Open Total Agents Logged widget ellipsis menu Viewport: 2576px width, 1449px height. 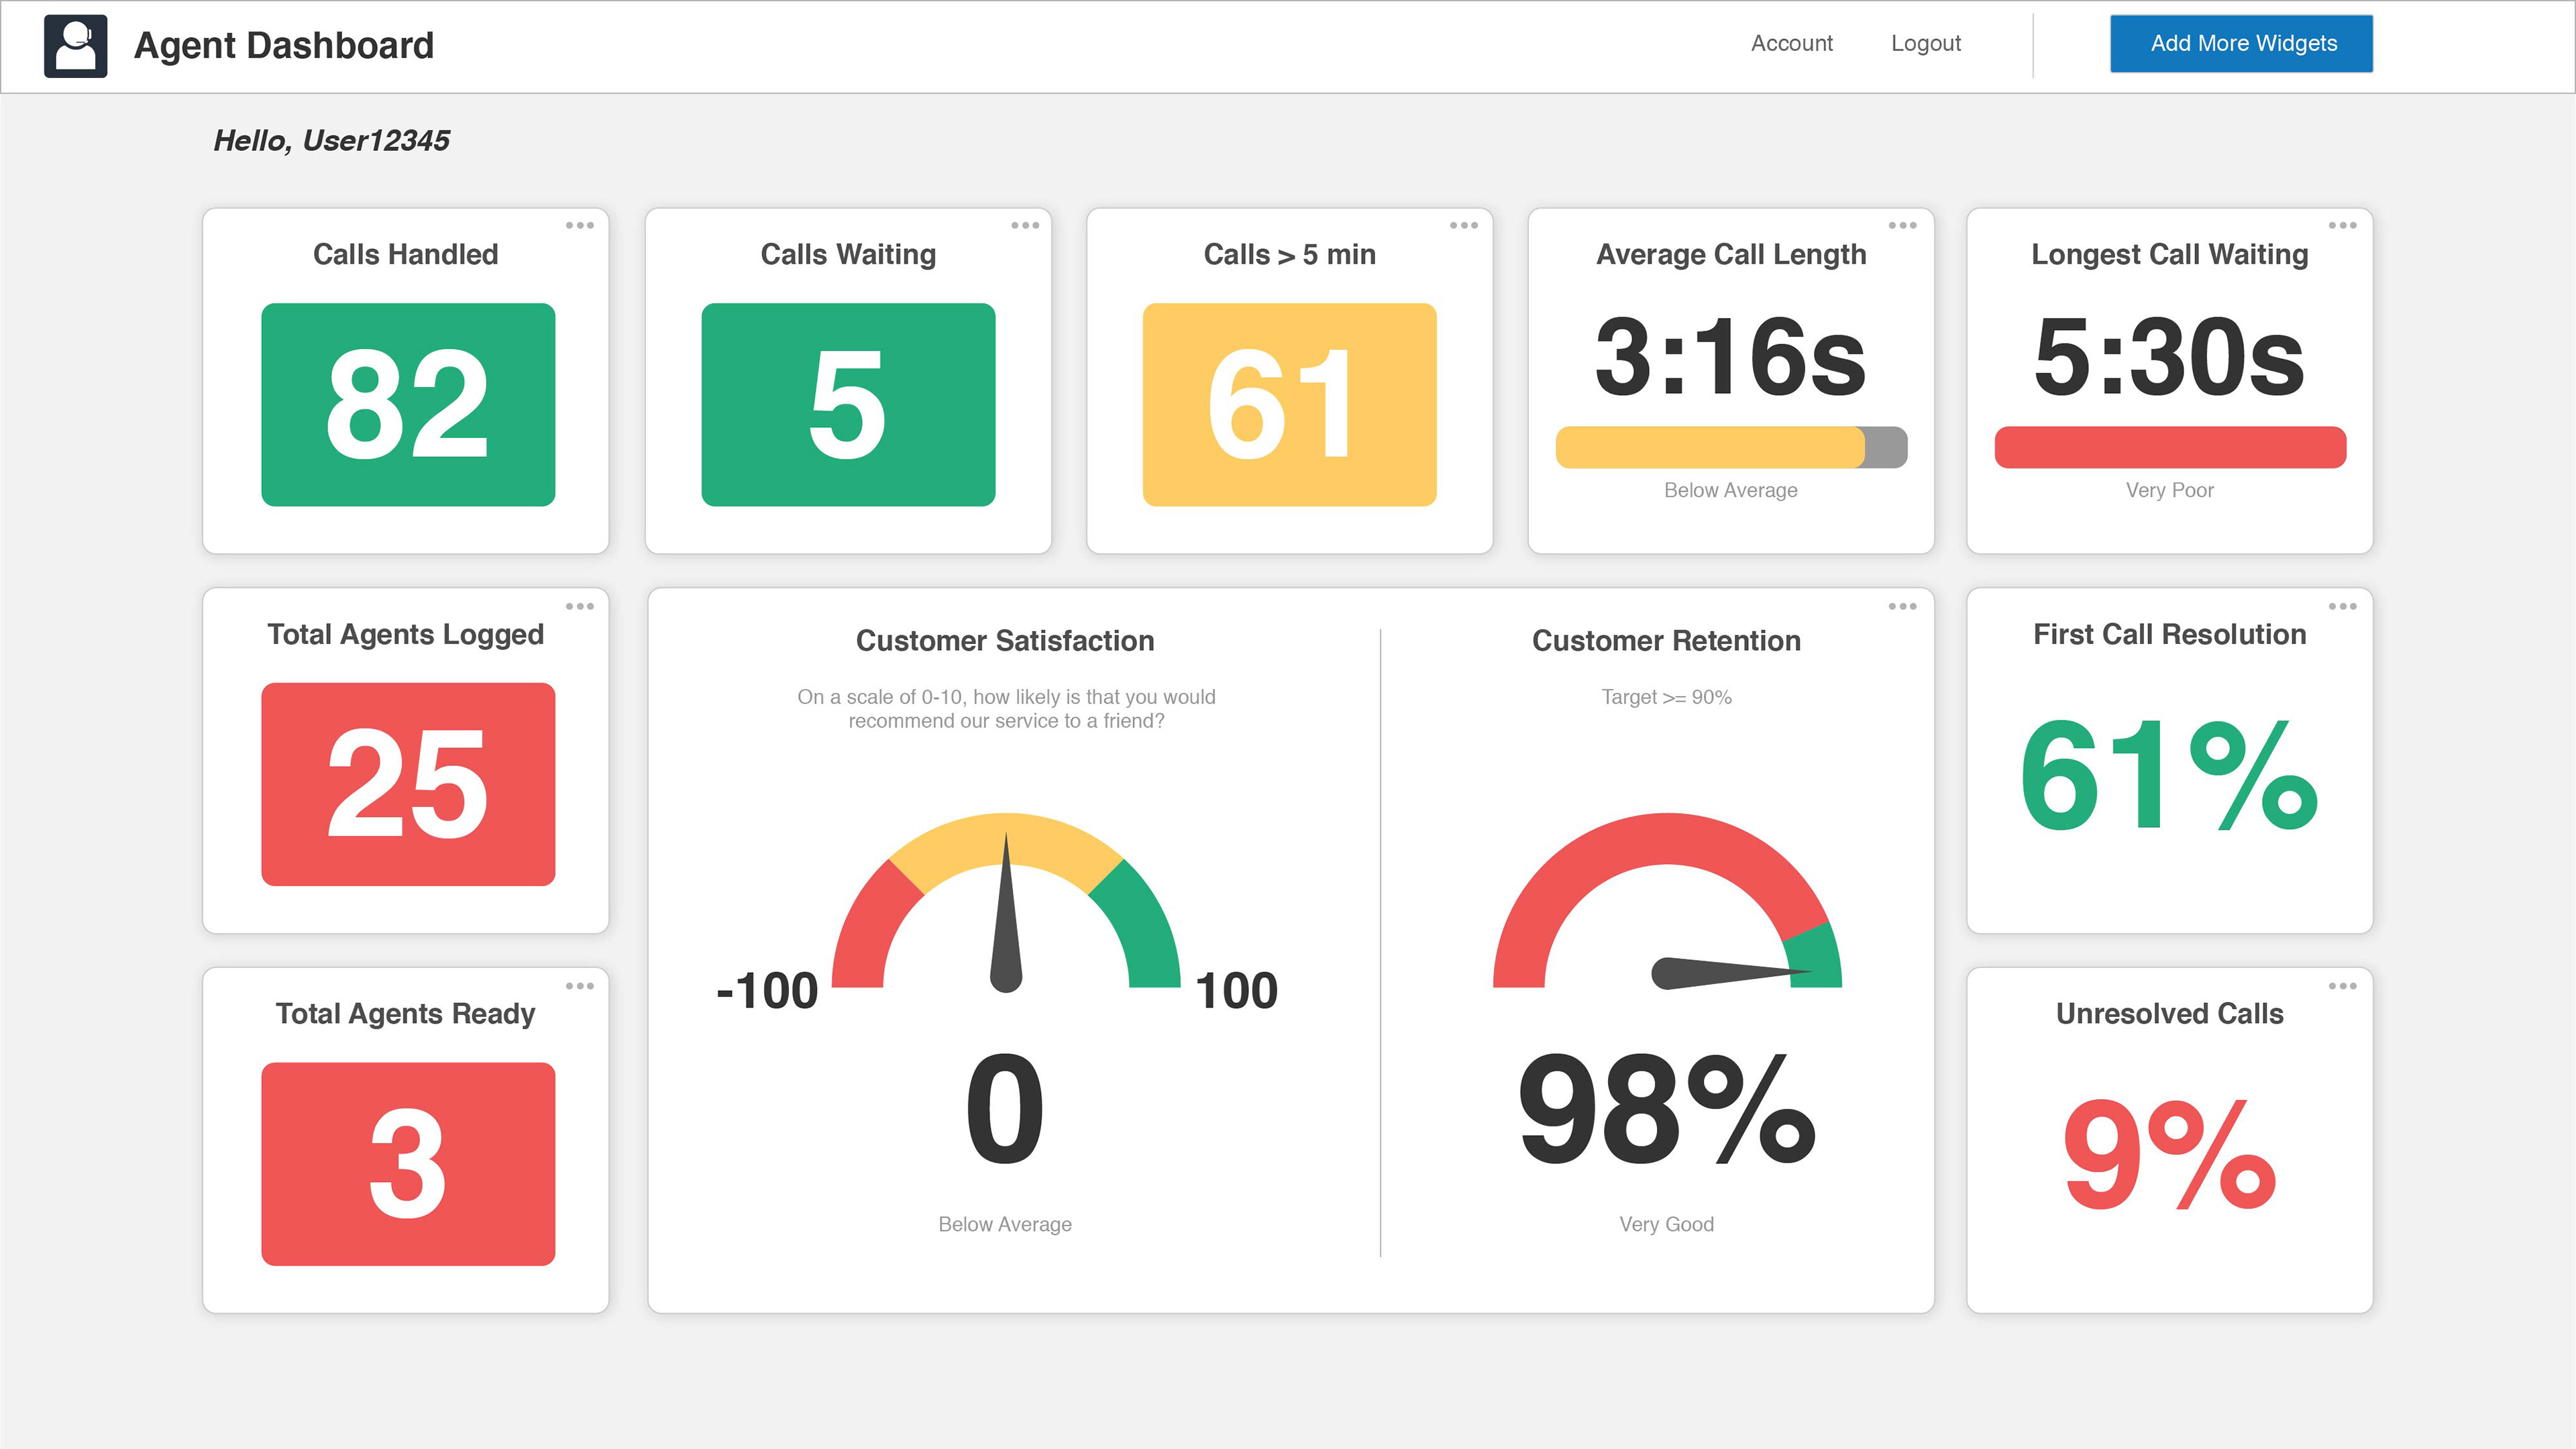[579, 606]
